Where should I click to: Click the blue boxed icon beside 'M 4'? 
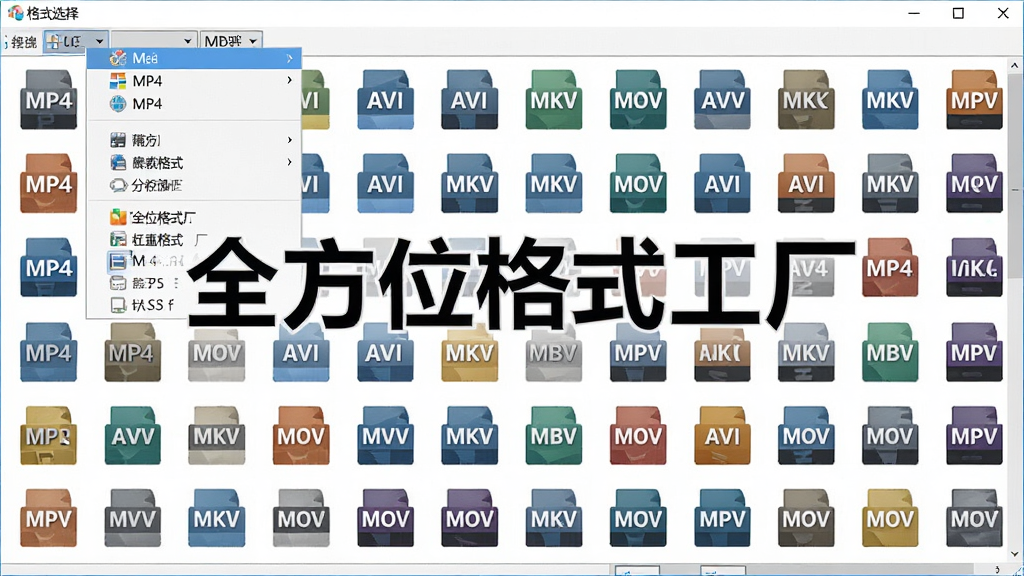(x=118, y=261)
